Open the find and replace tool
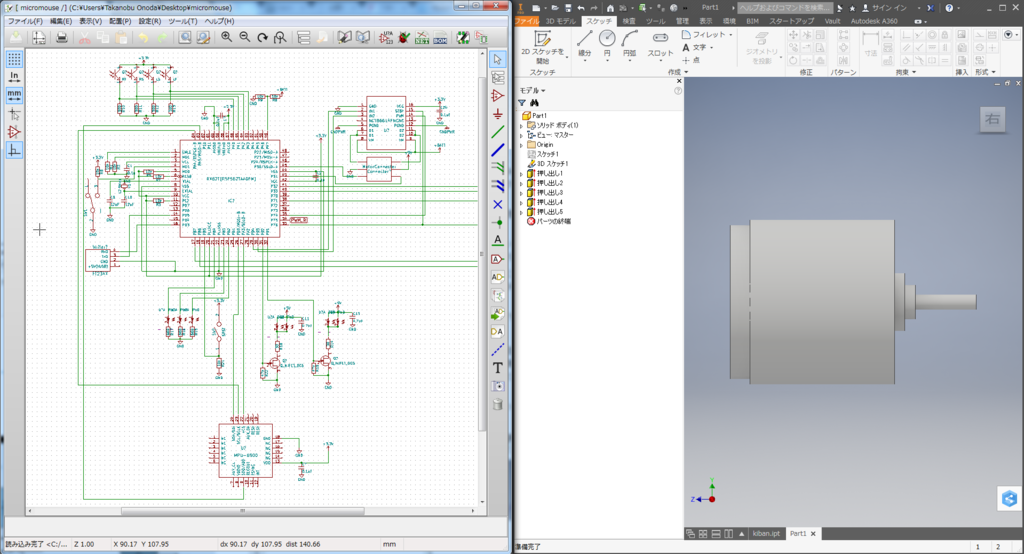 (x=204, y=38)
